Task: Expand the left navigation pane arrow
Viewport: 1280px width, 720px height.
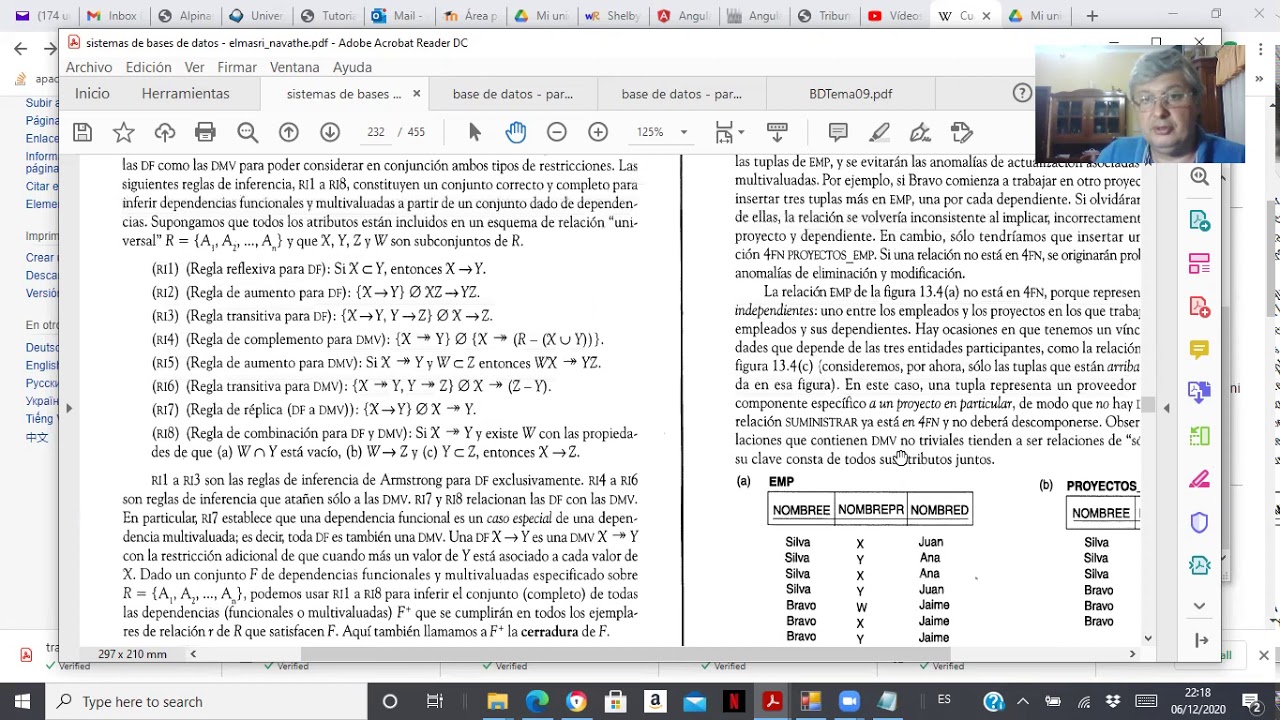Action: [x=69, y=408]
